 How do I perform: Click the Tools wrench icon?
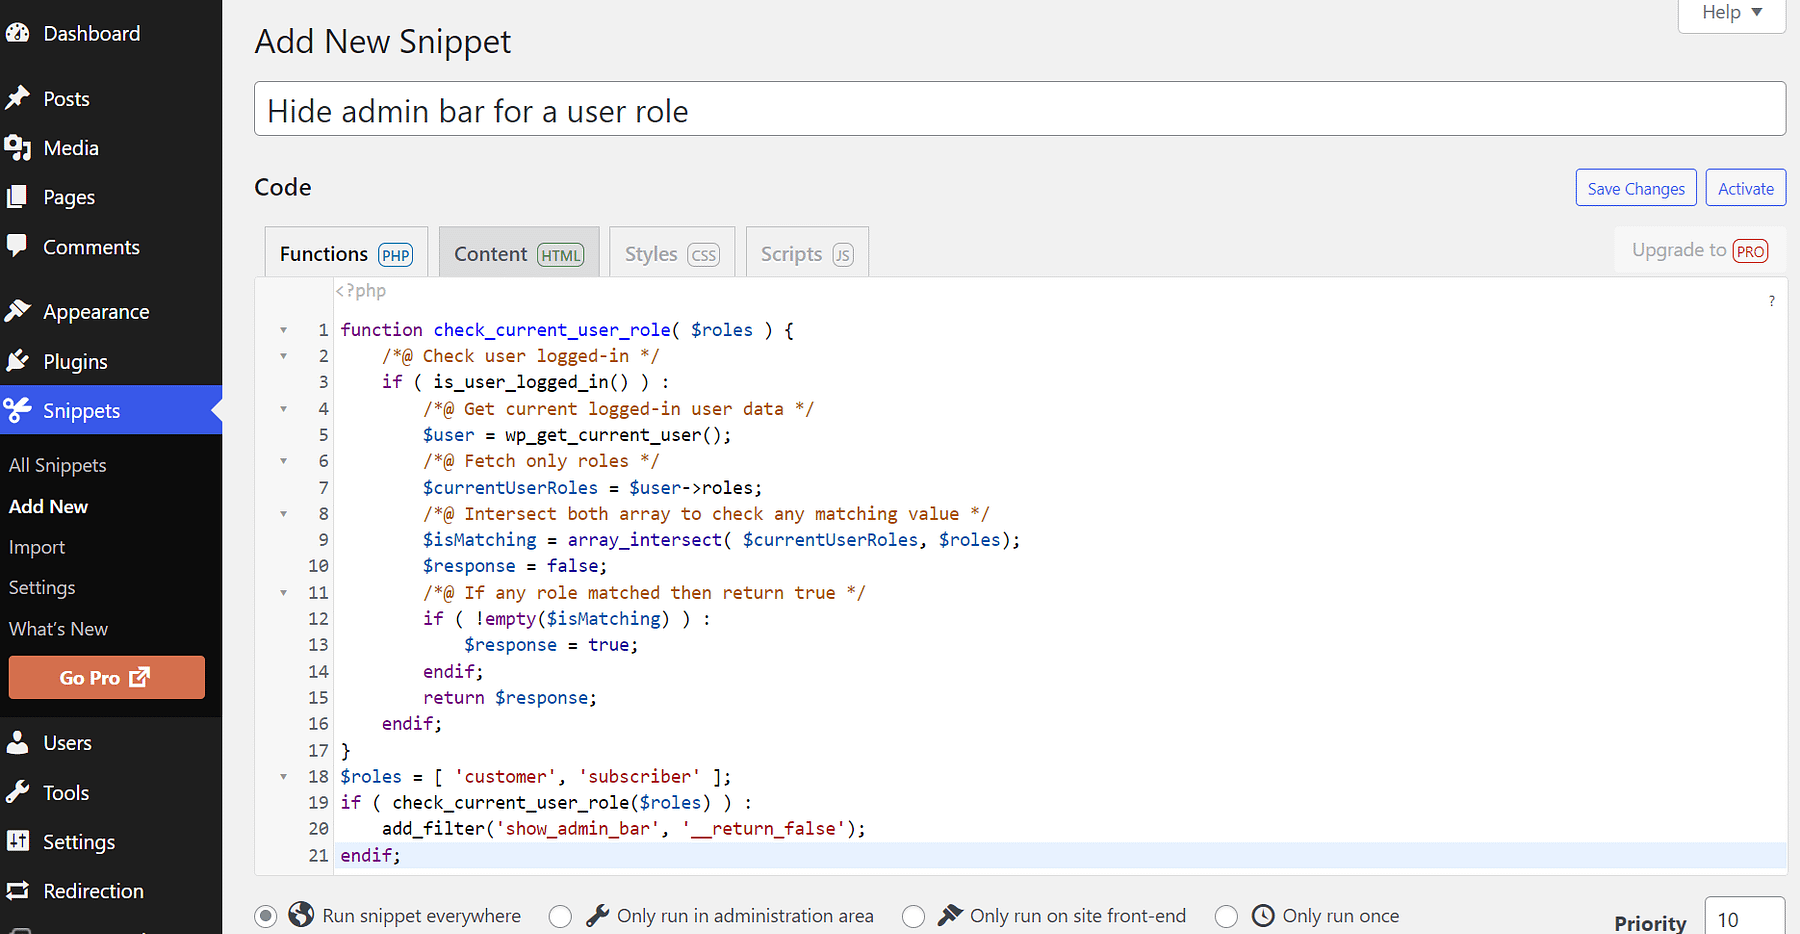tap(17, 792)
